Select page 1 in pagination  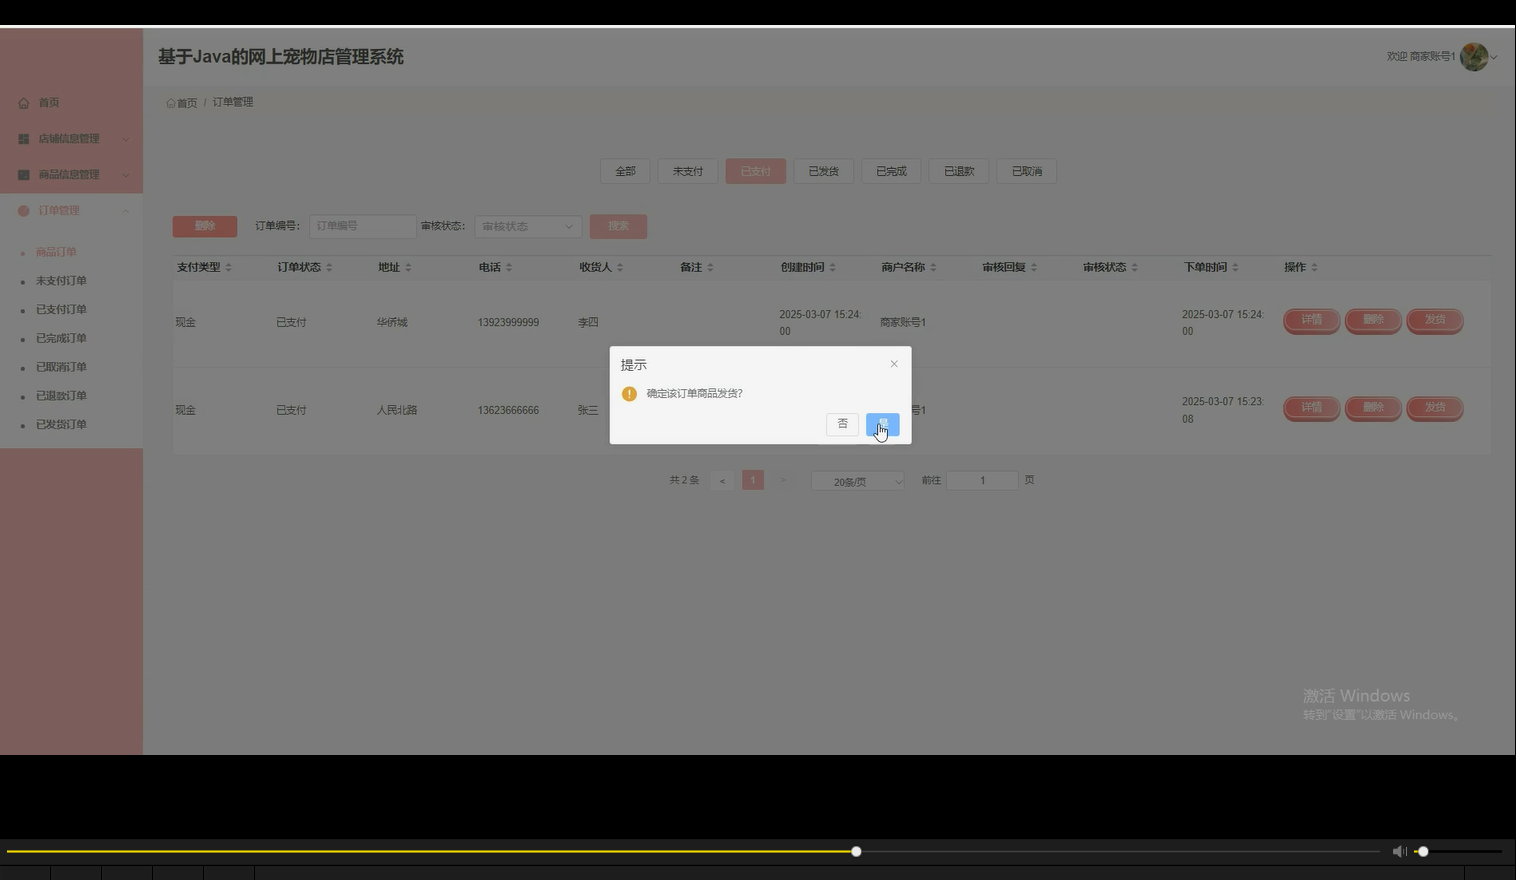[753, 481]
